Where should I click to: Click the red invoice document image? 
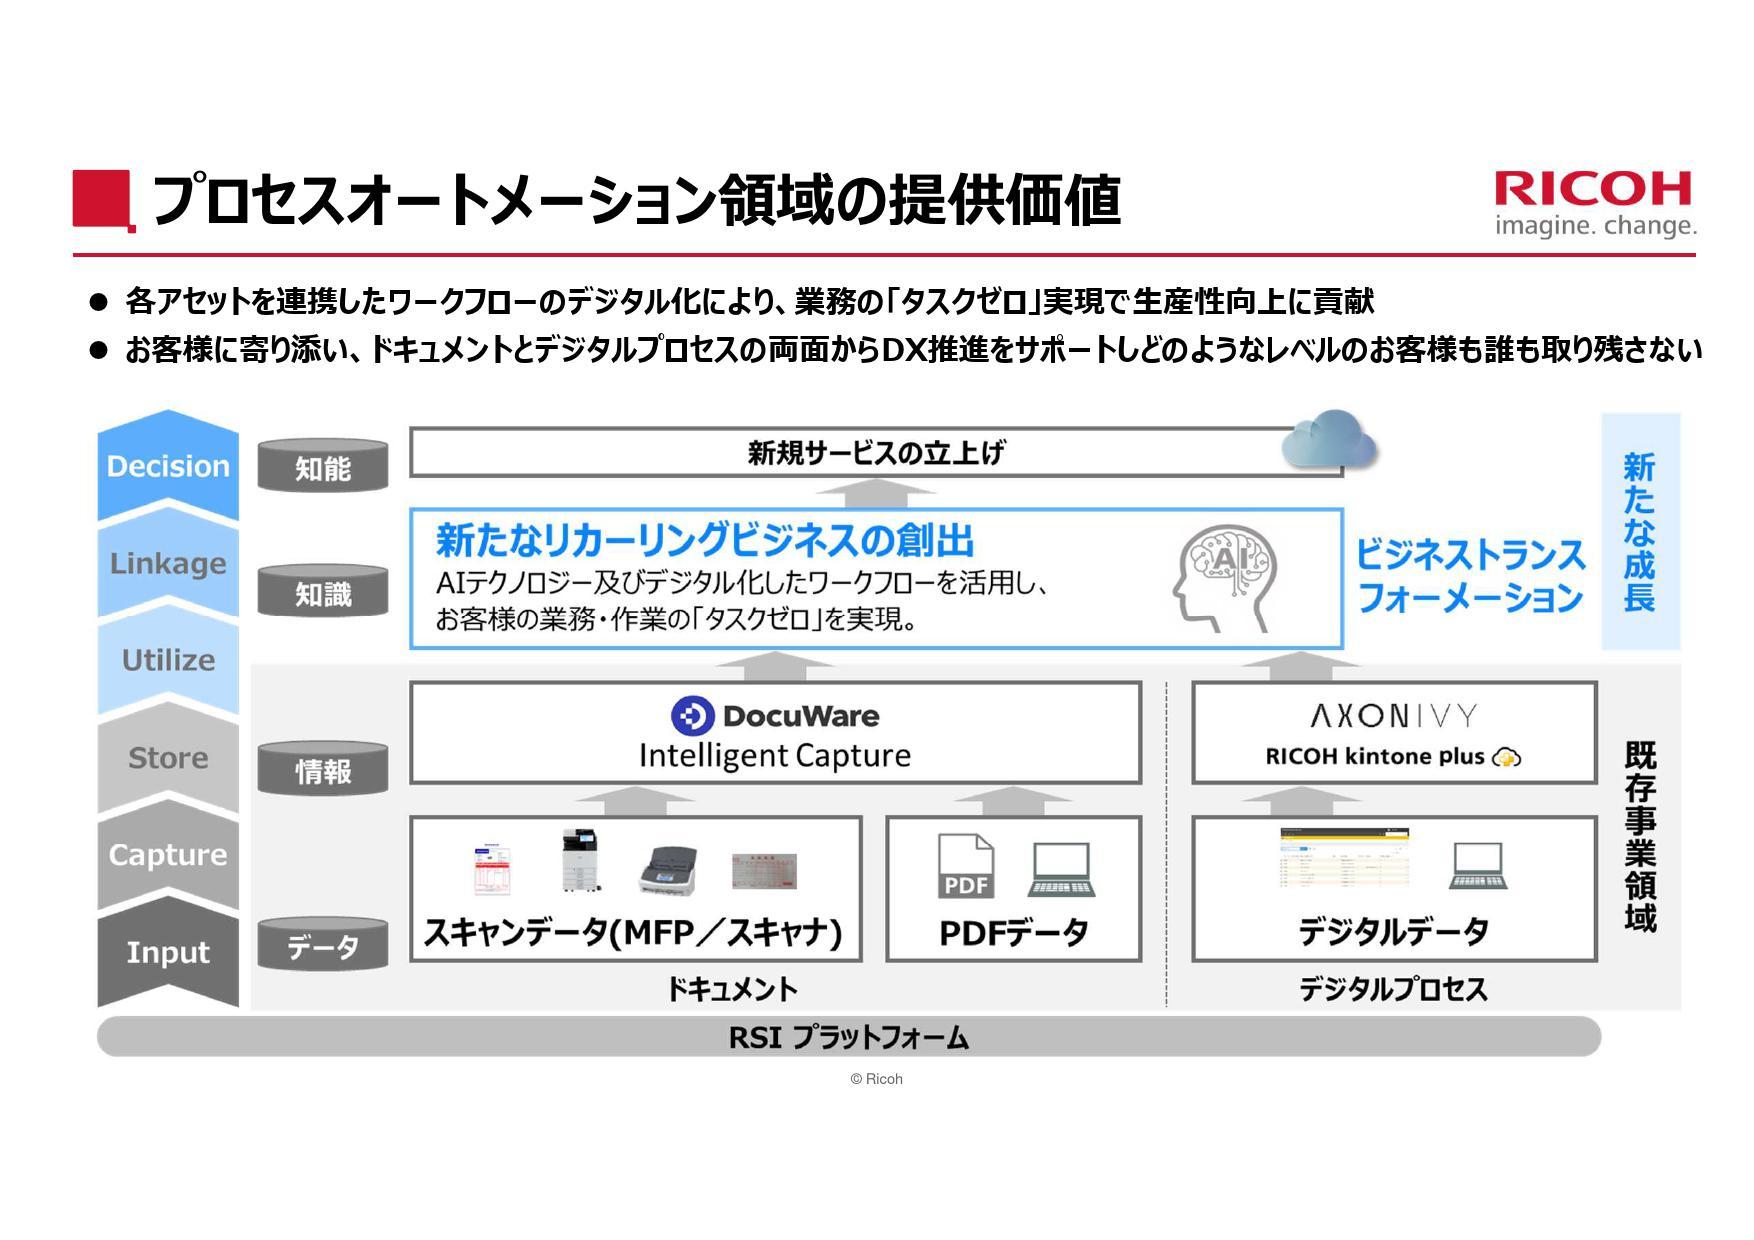(x=491, y=870)
